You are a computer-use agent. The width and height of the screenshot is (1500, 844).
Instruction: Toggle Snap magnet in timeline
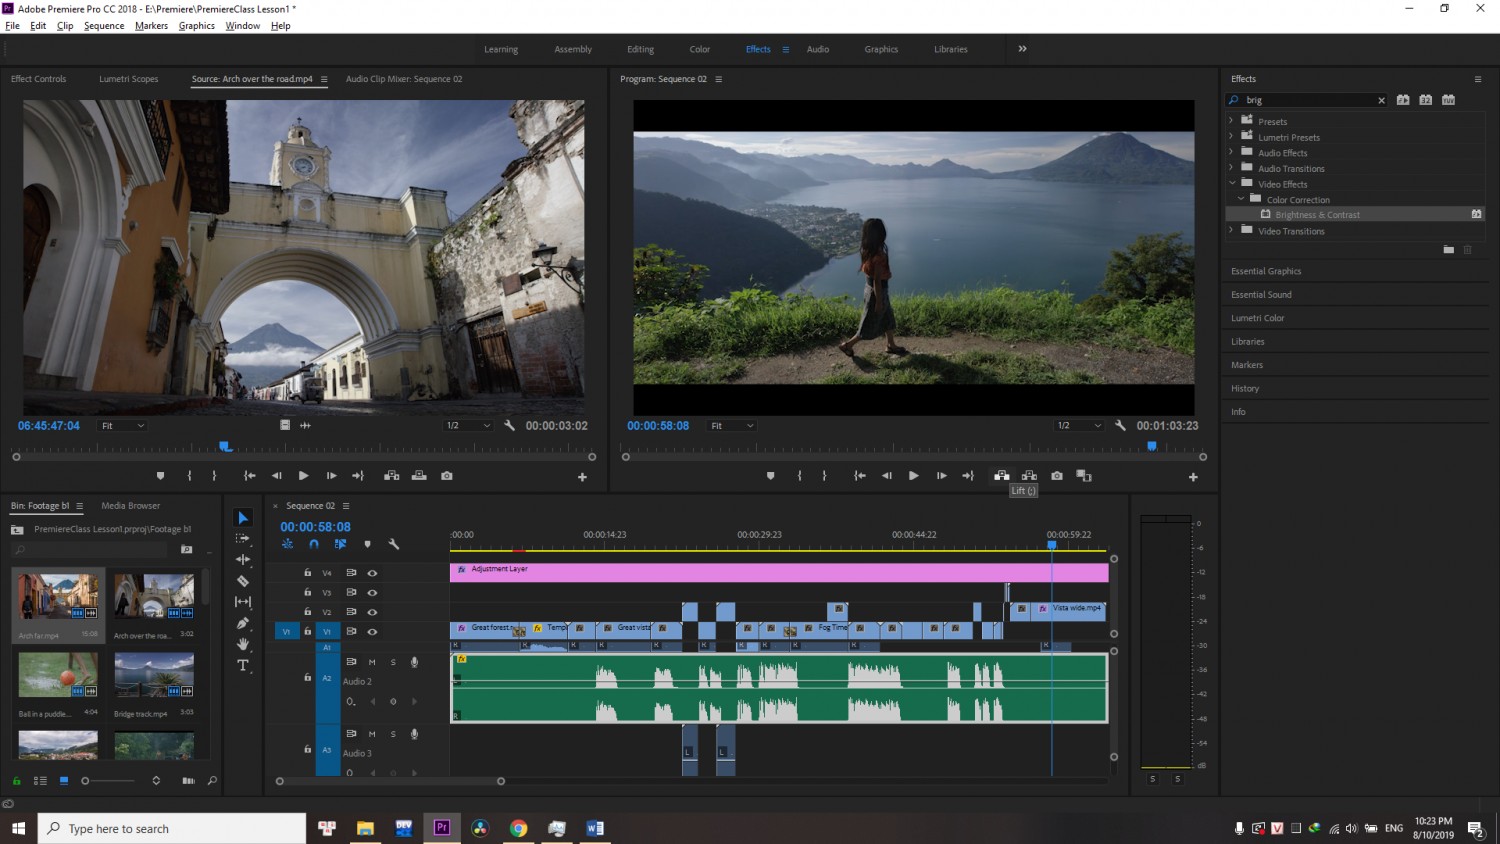coord(314,544)
